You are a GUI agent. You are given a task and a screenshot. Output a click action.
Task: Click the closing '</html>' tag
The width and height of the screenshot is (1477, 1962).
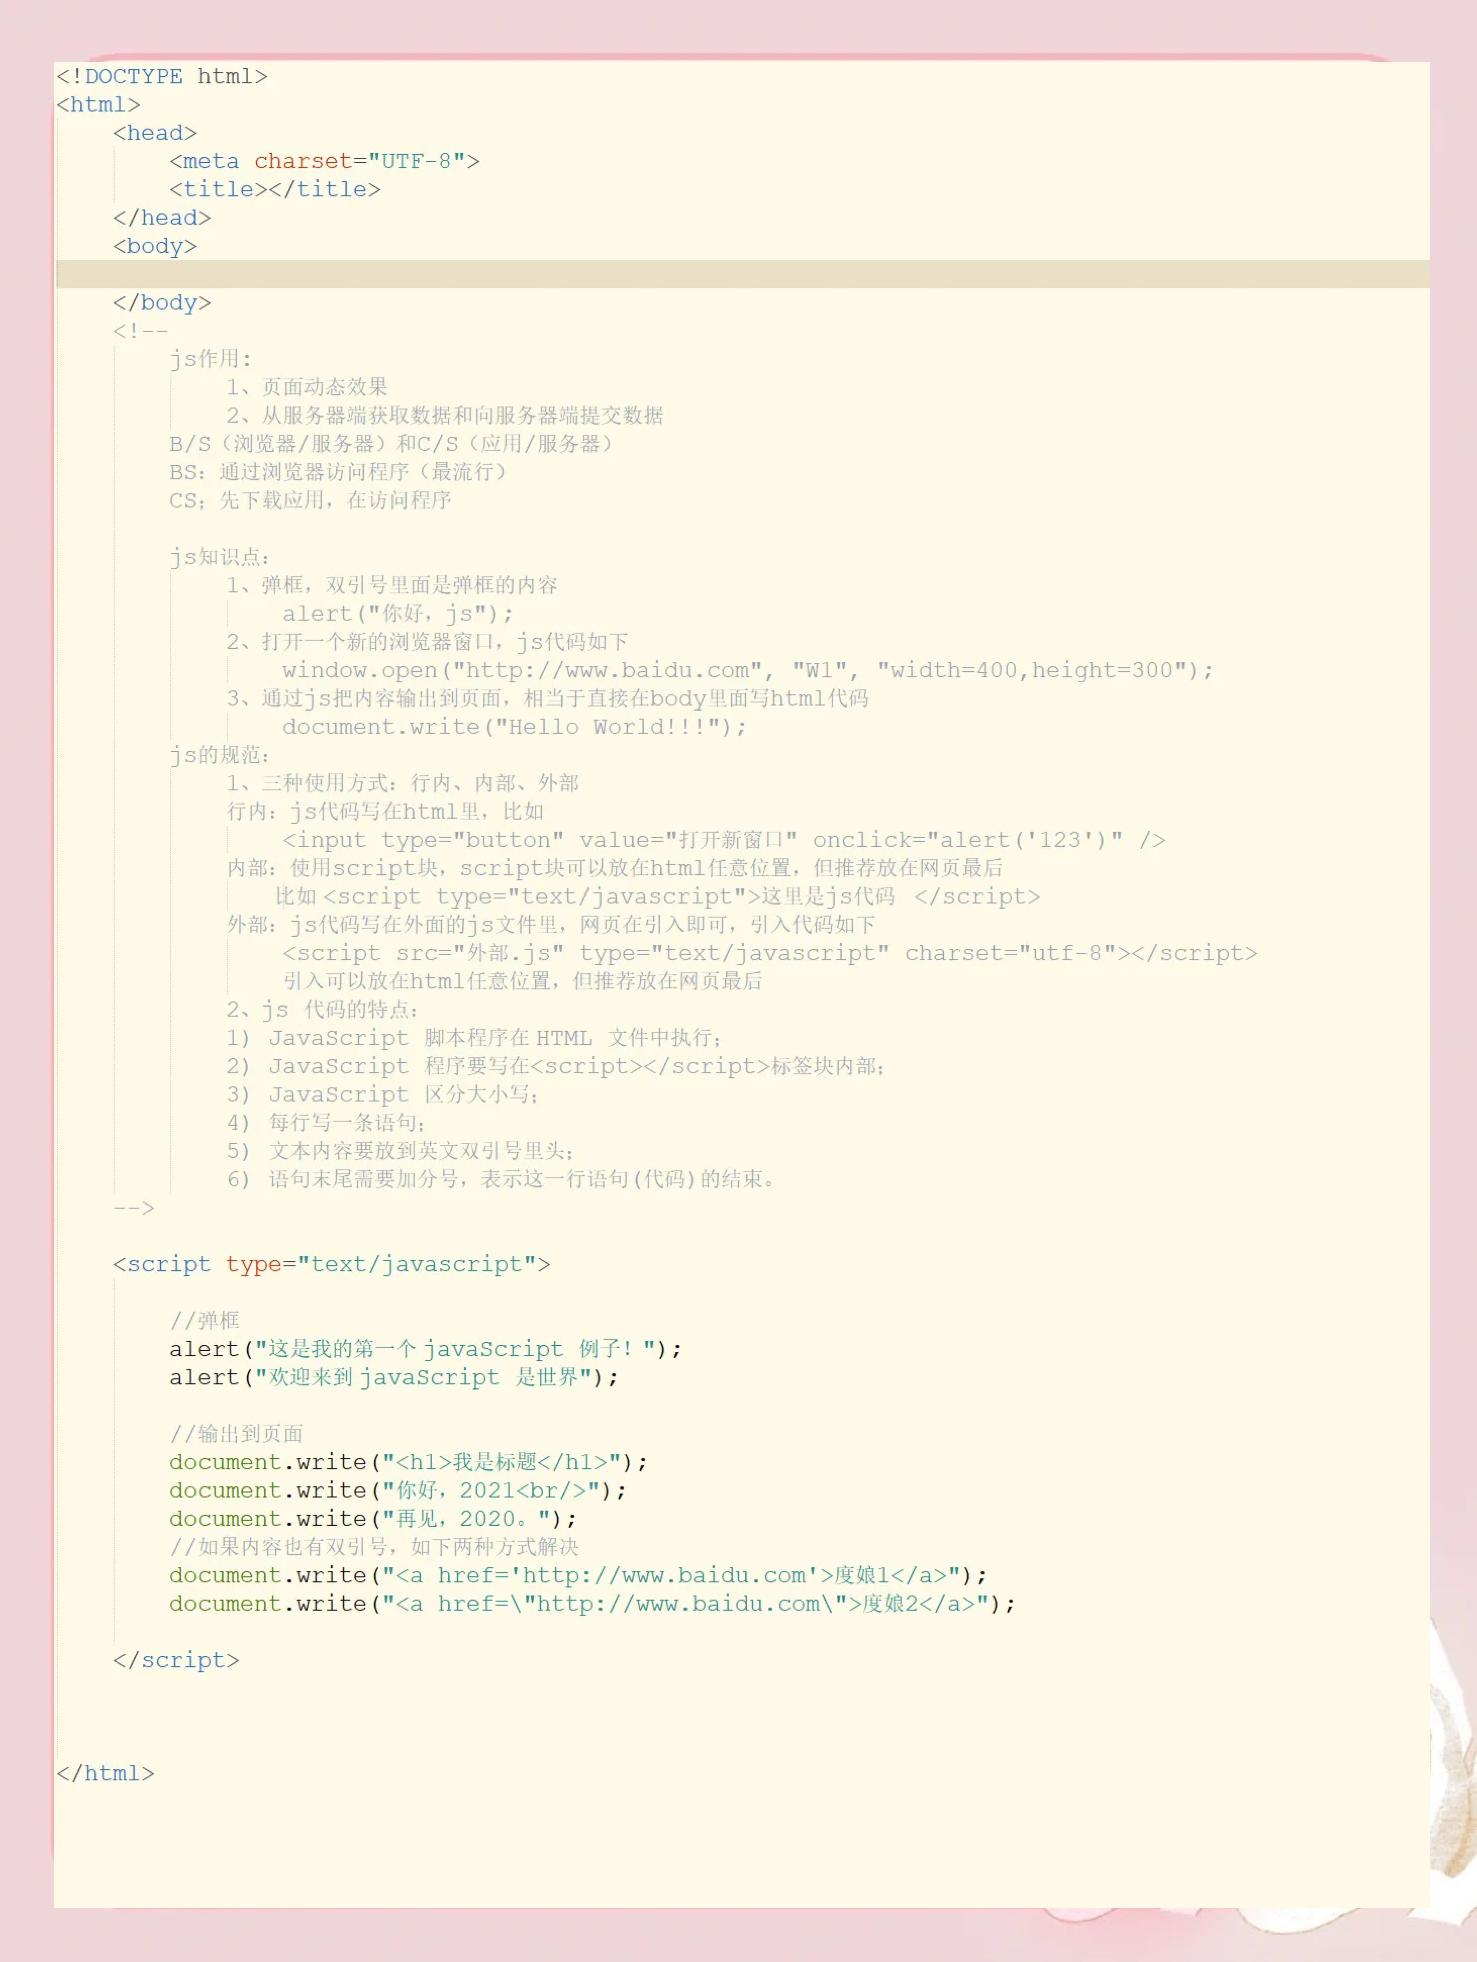105,1773
